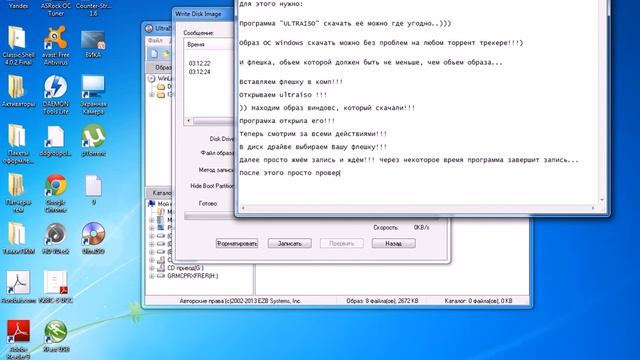
Task: Launch the UltraISO disc desktop shortcut
Action: [93, 238]
